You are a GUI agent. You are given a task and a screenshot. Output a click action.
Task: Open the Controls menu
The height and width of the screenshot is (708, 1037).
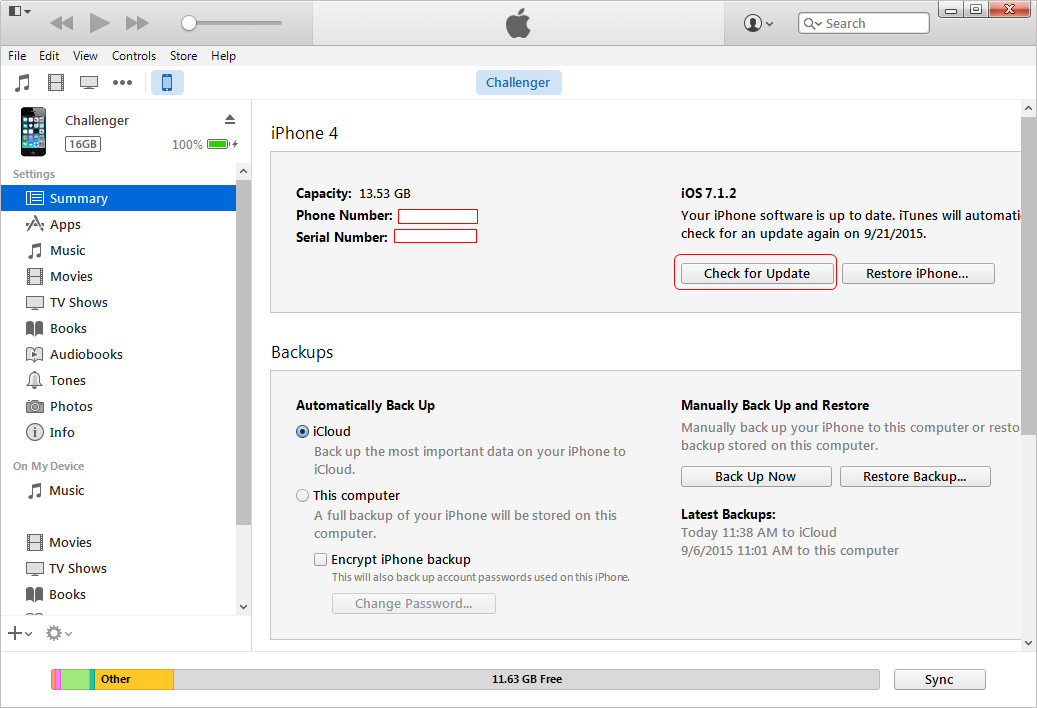click(133, 56)
